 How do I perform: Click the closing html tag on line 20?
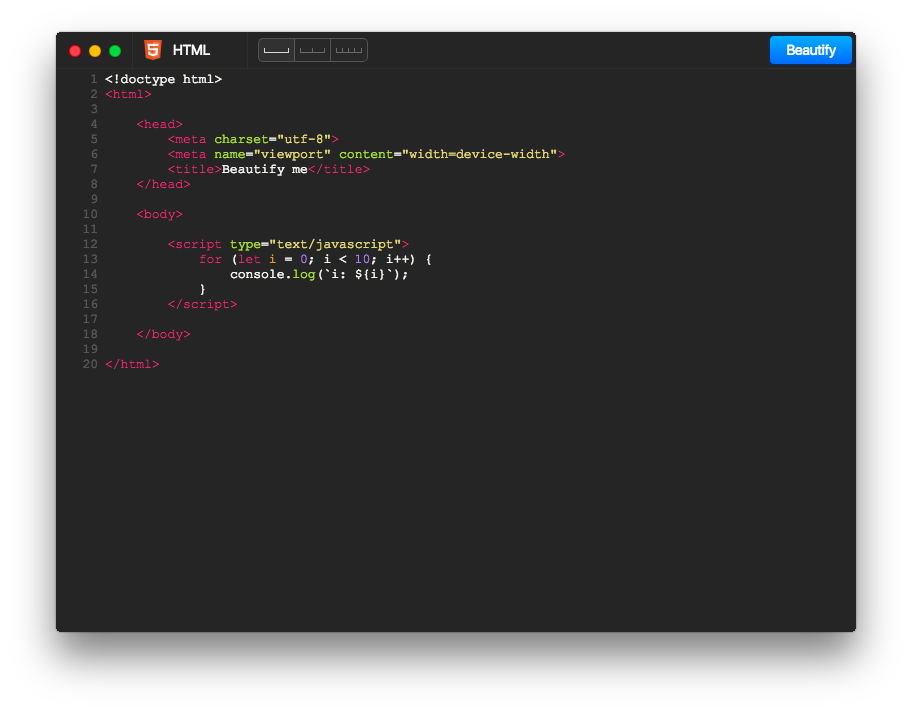coord(130,363)
